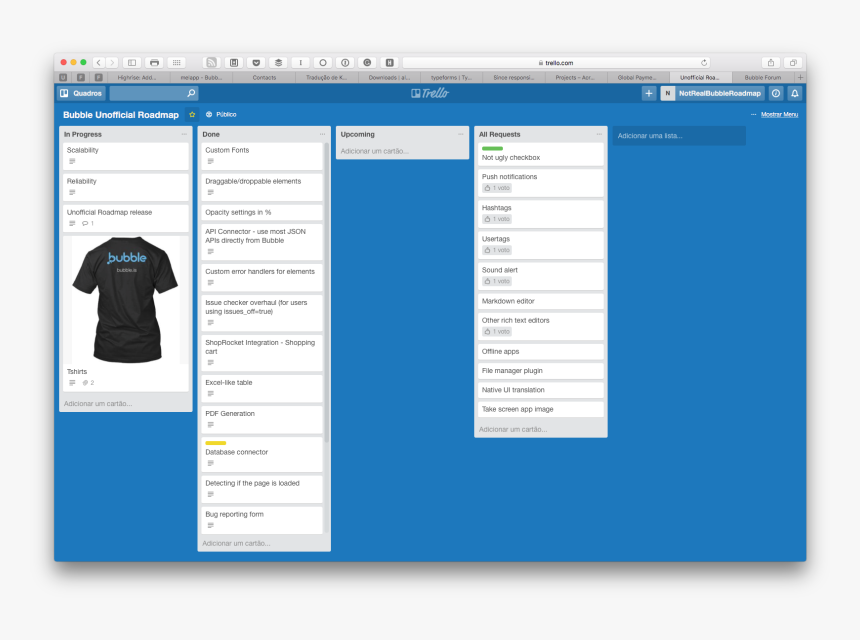Click the Safari share button
The height and width of the screenshot is (640, 860).
click(771, 63)
